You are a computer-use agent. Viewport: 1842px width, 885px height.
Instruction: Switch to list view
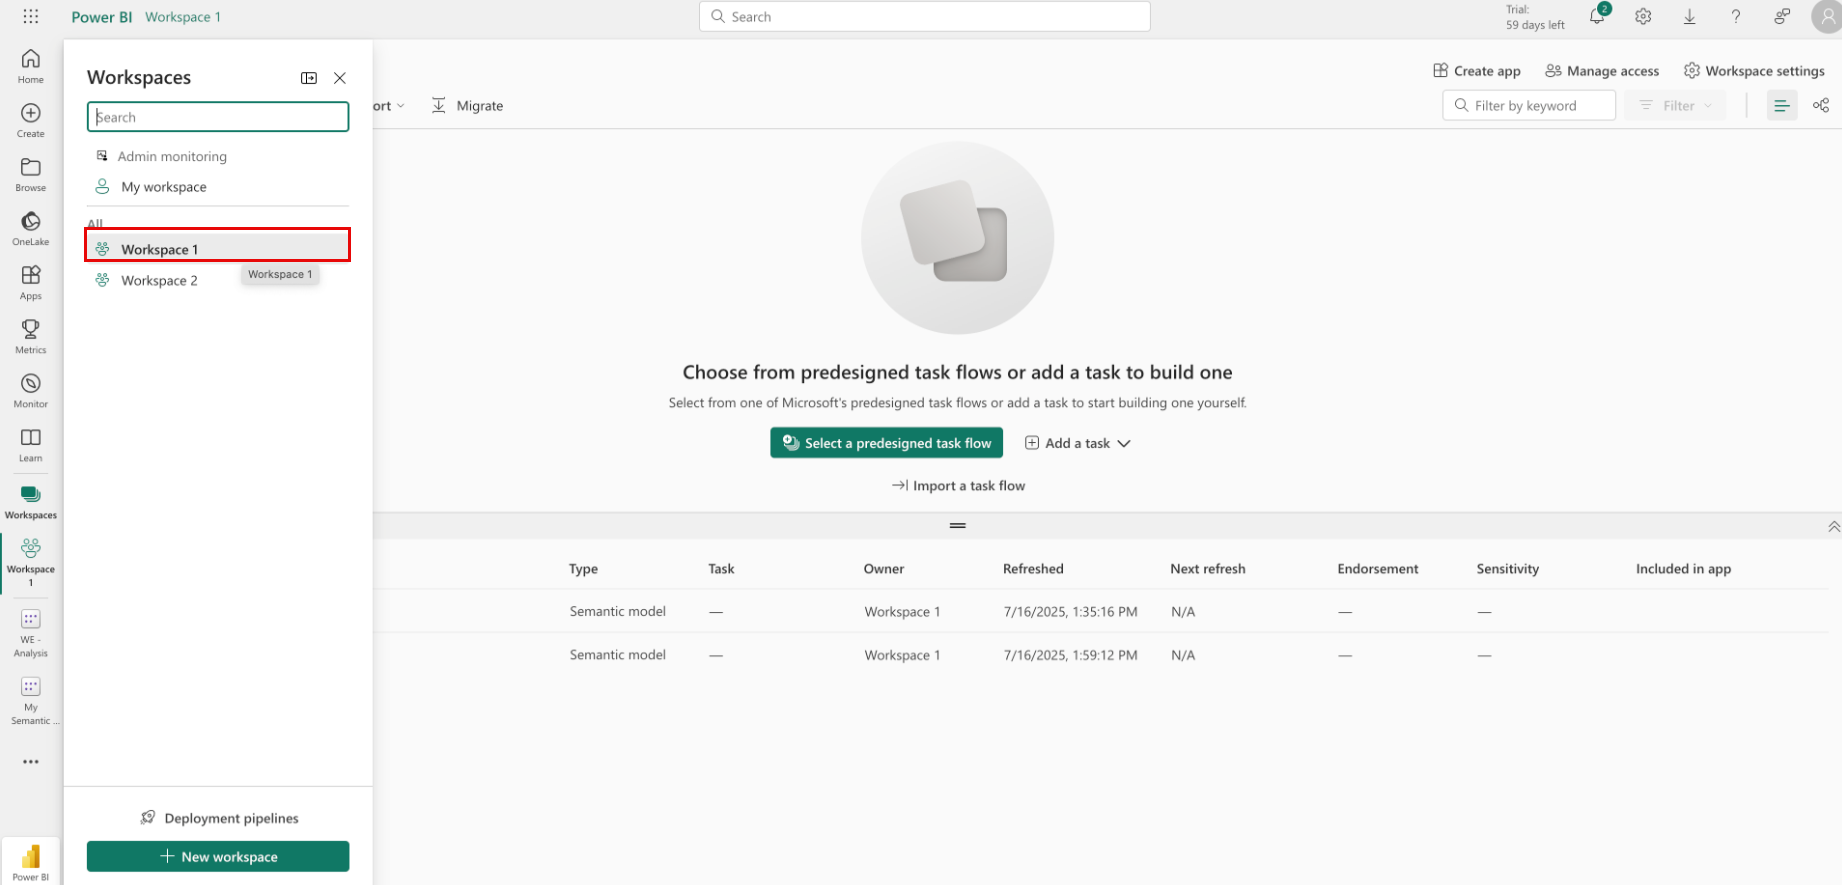tap(1782, 105)
